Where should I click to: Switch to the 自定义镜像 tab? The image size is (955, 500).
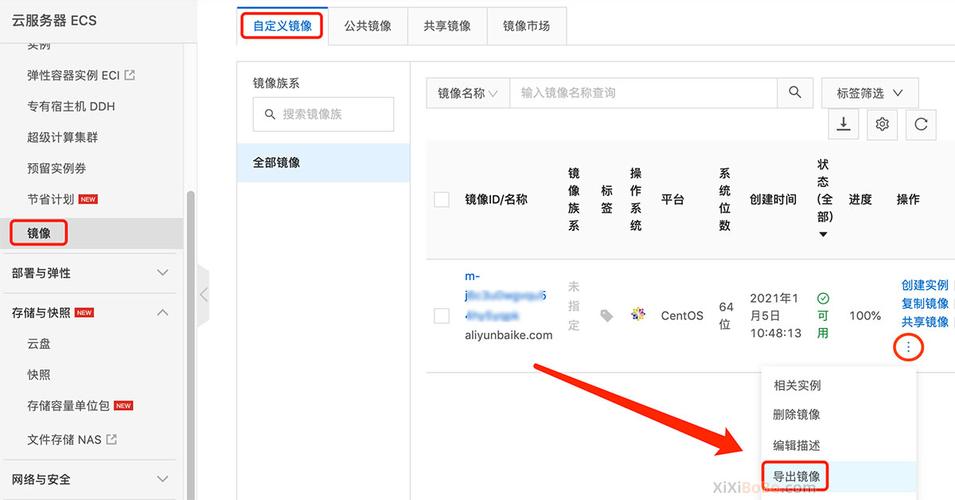(282, 26)
